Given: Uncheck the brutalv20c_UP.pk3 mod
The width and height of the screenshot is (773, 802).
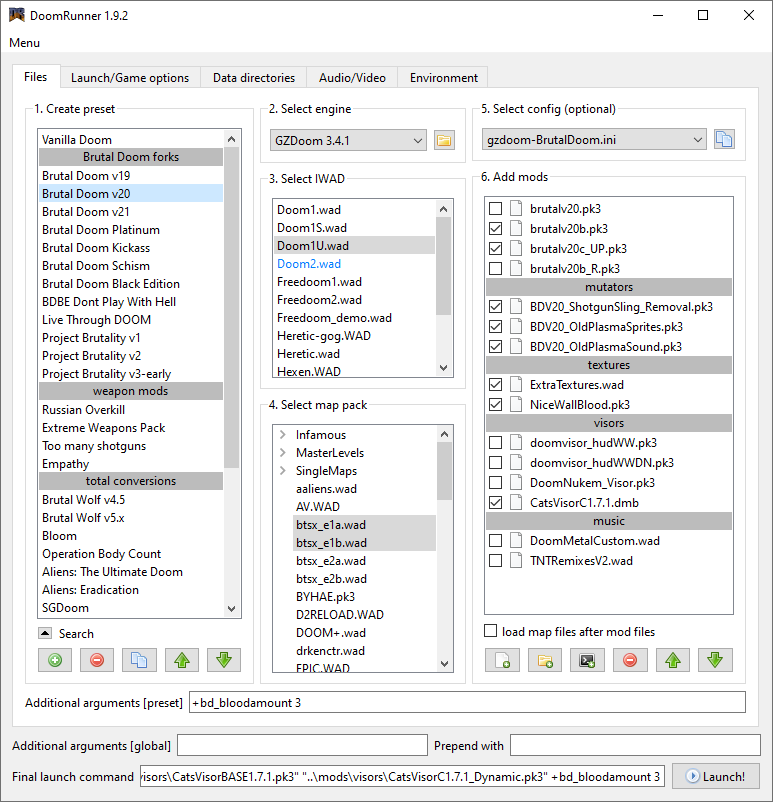Looking at the screenshot, I should 495,249.
